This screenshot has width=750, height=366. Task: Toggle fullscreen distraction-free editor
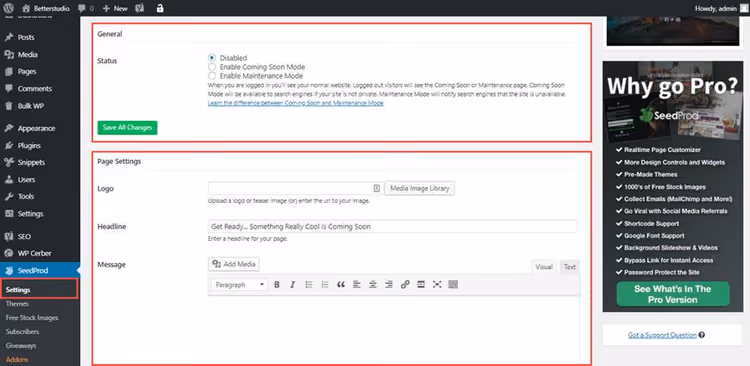click(437, 285)
